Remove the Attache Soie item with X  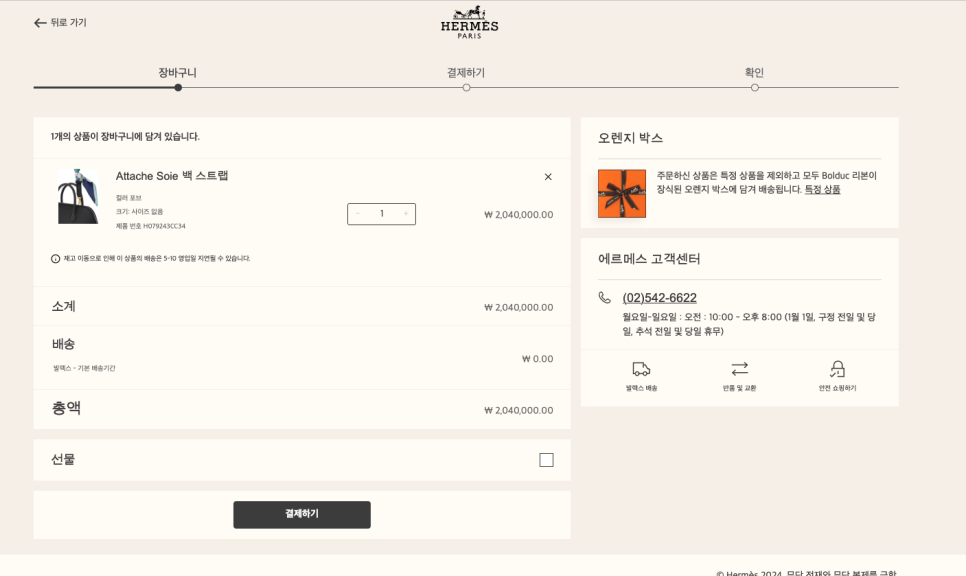click(x=548, y=177)
